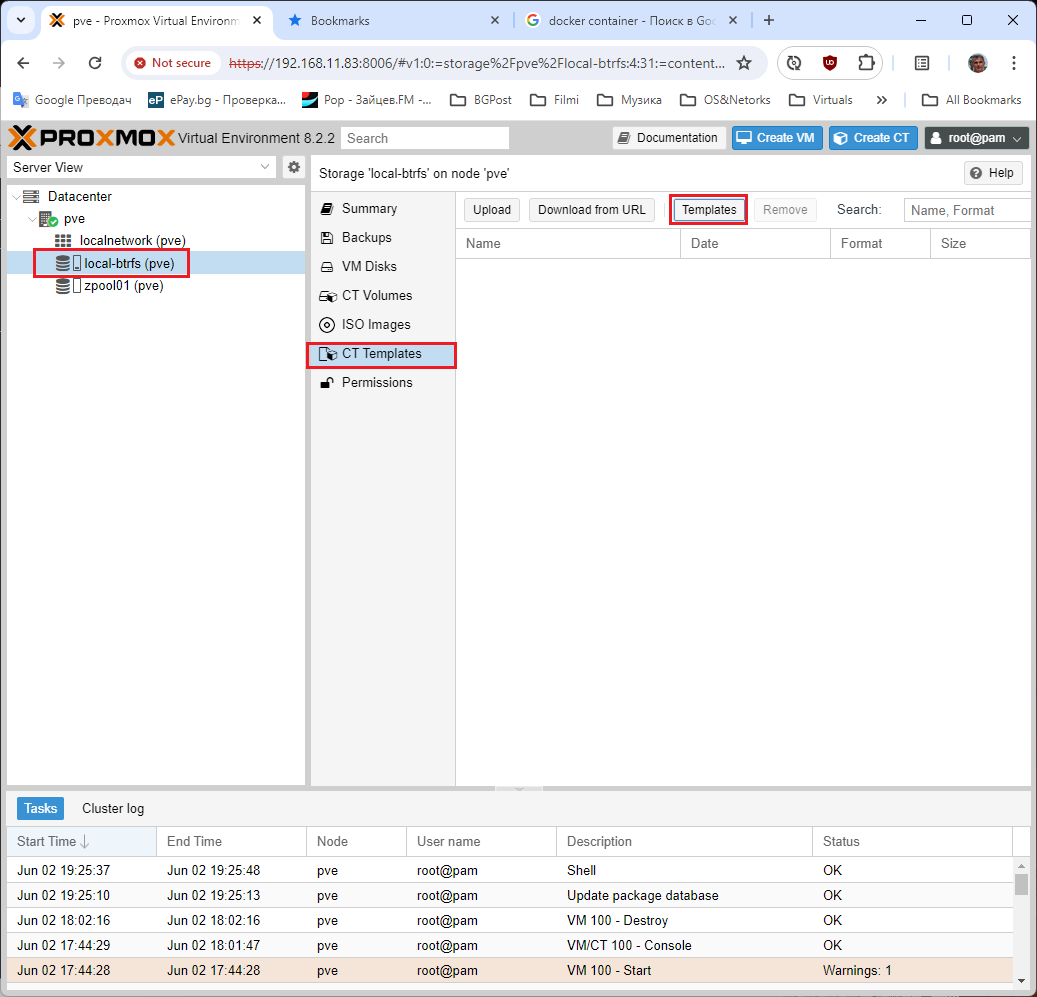Click the Remove button
Viewport: 1037px width, 997px height.
coord(785,210)
